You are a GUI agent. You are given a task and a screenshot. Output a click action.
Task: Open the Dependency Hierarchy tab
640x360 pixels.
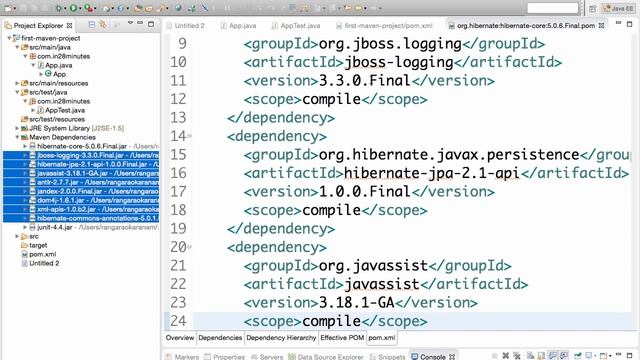tap(281, 338)
